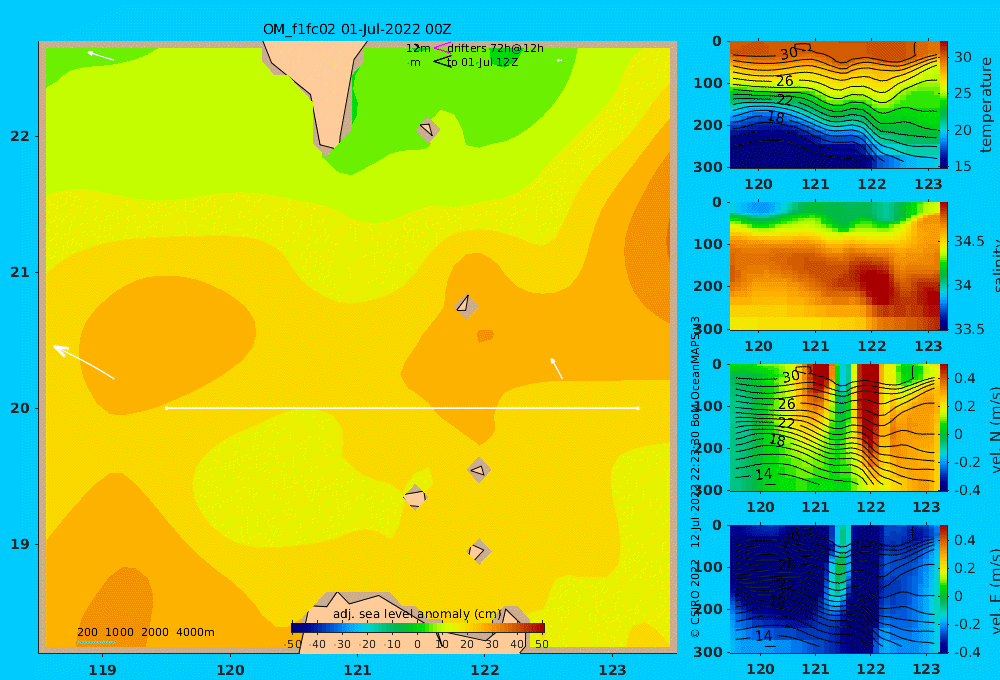
Task: Click the magenta drifter arrow in the legend
Action: click(441, 47)
